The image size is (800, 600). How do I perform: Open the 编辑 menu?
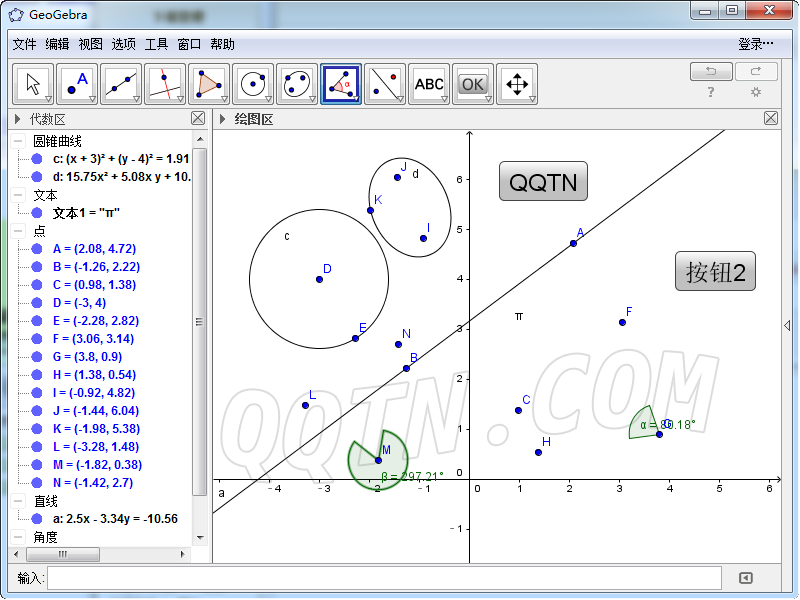57,44
